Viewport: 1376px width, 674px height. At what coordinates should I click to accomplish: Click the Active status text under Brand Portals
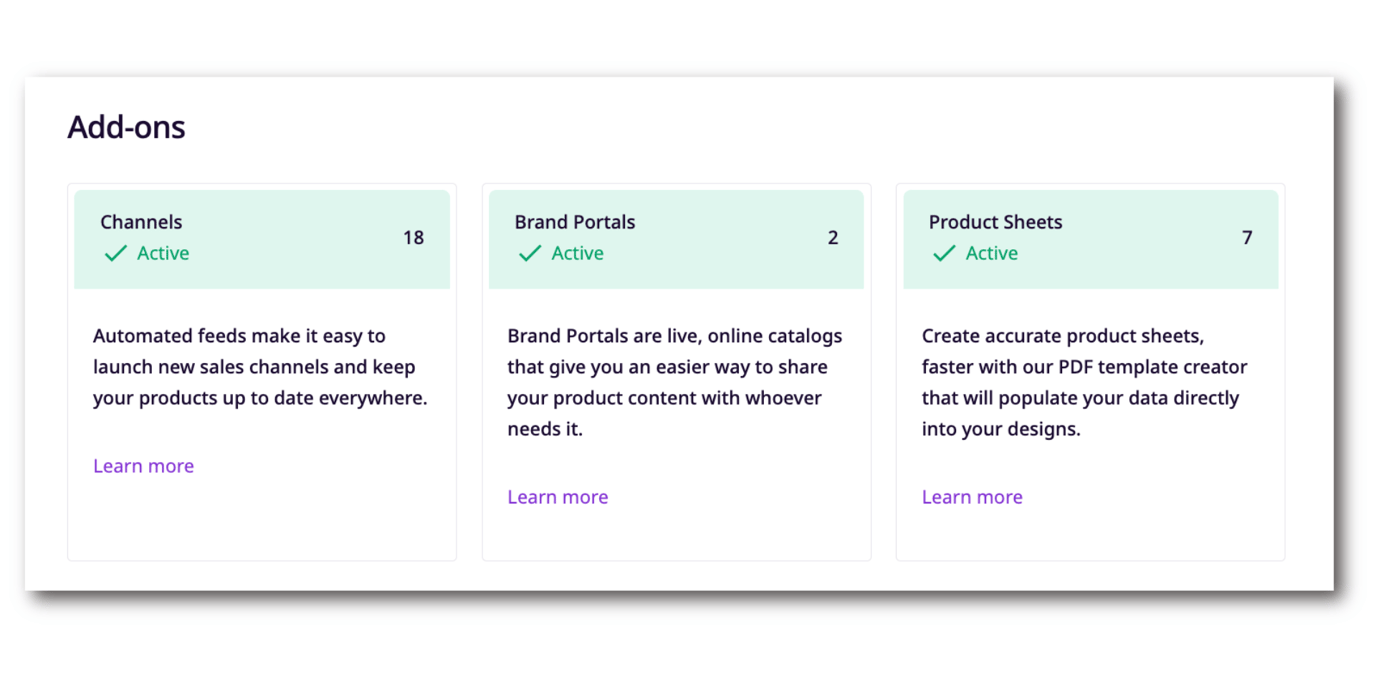577,254
